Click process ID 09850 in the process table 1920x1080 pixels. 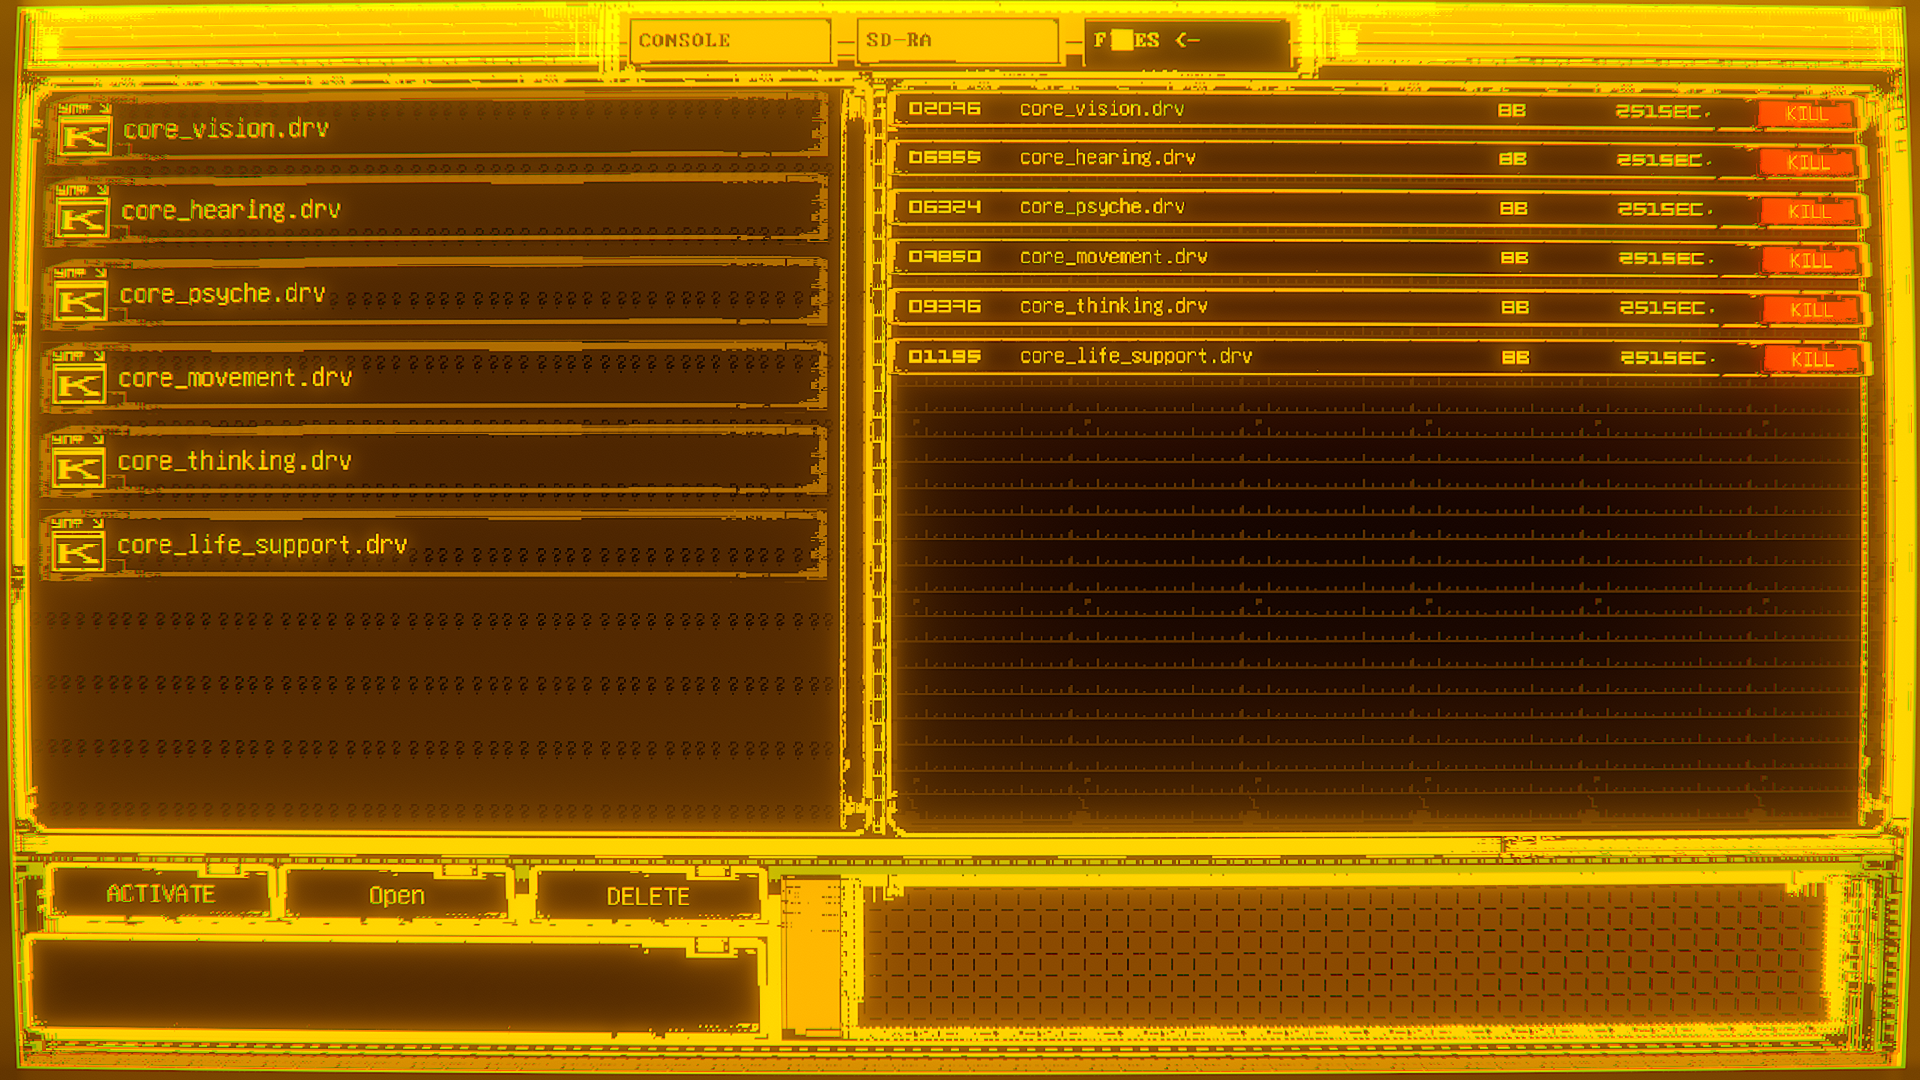click(x=944, y=256)
